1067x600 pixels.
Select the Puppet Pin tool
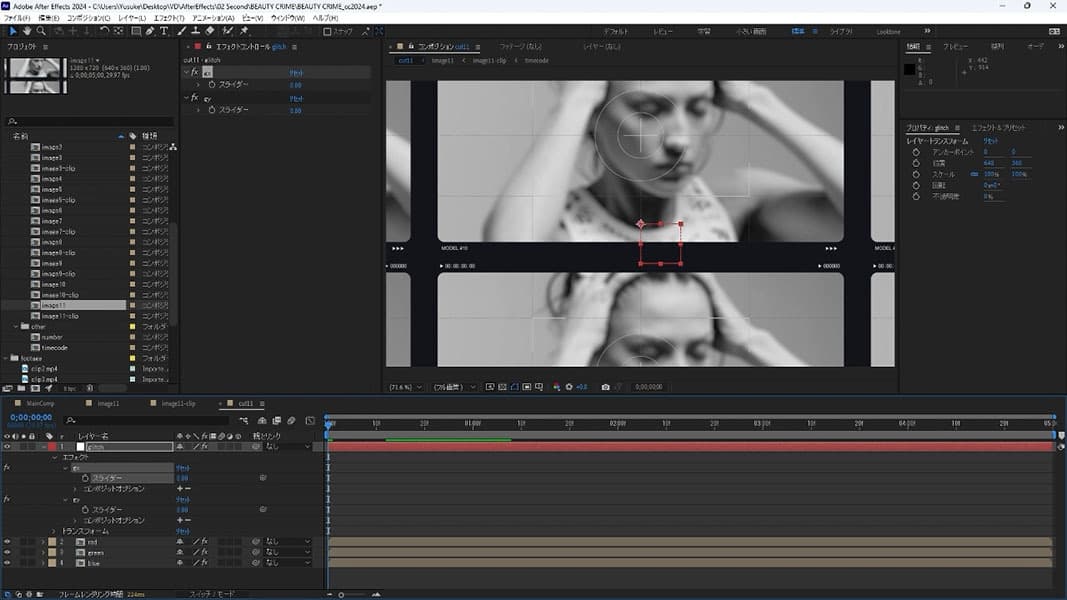(244, 31)
